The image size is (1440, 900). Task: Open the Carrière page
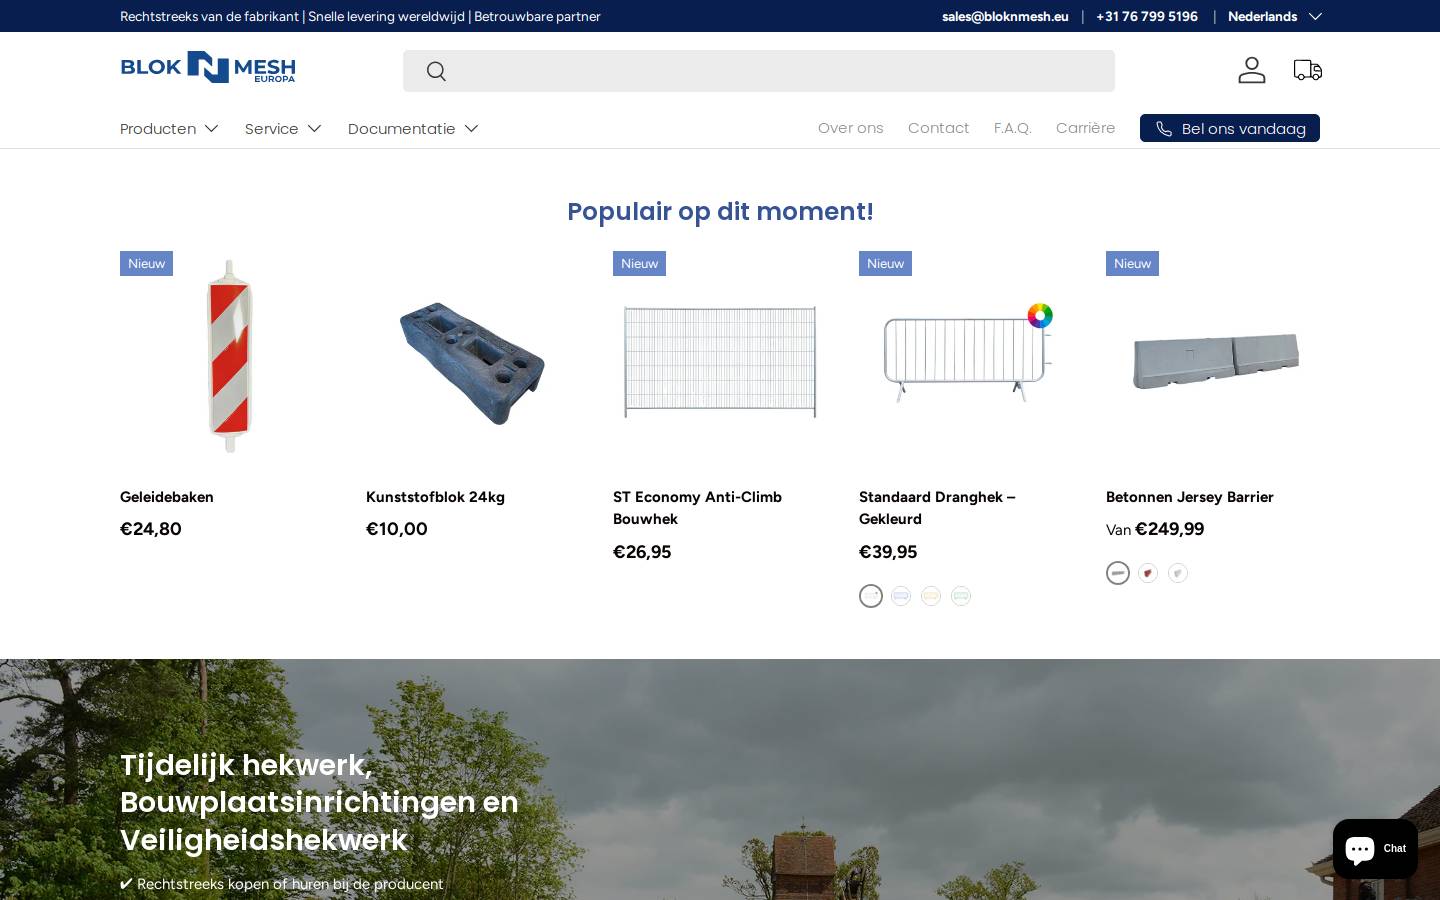pyautogui.click(x=1085, y=128)
